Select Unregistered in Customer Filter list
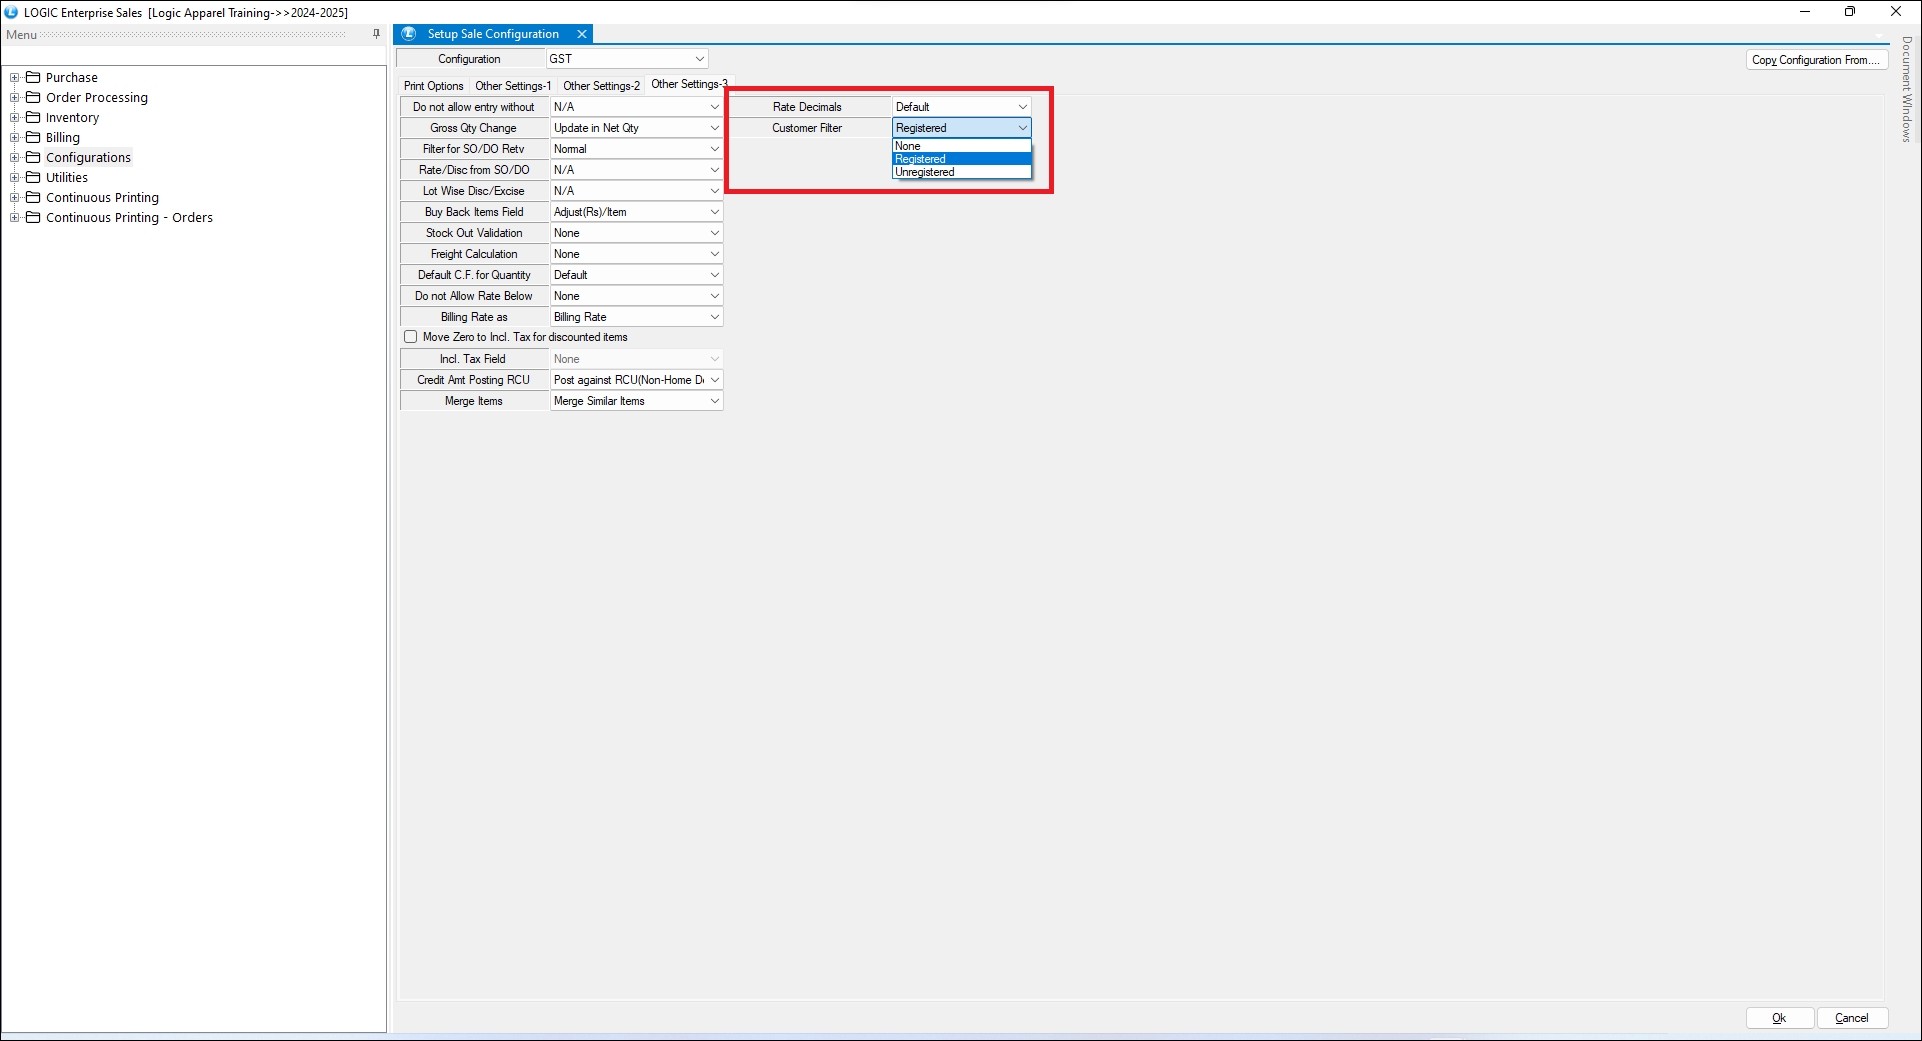Image resolution: width=1922 pixels, height=1041 pixels. click(925, 172)
